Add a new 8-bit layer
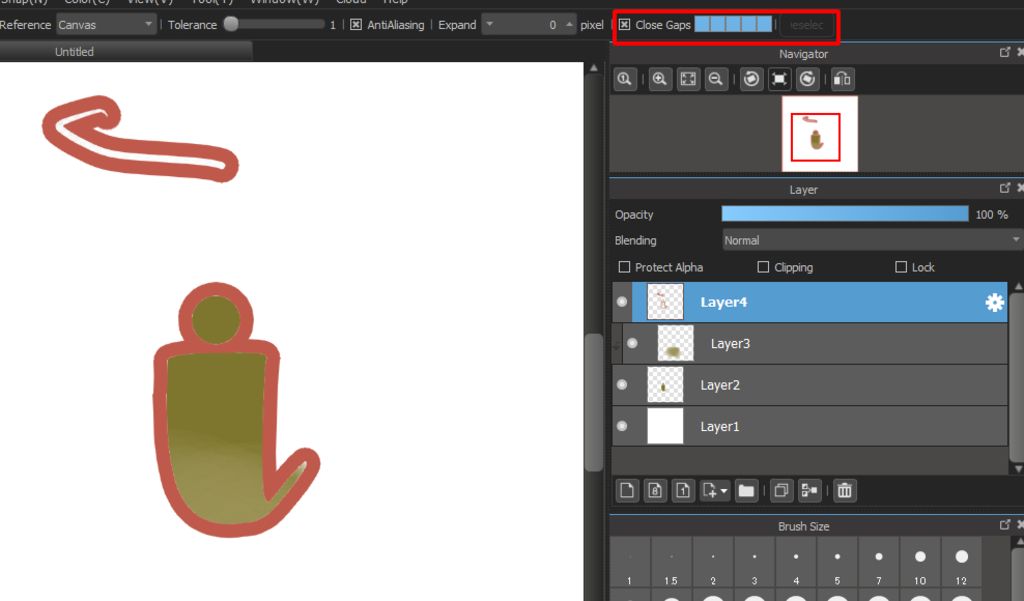 tap(655, 491)
